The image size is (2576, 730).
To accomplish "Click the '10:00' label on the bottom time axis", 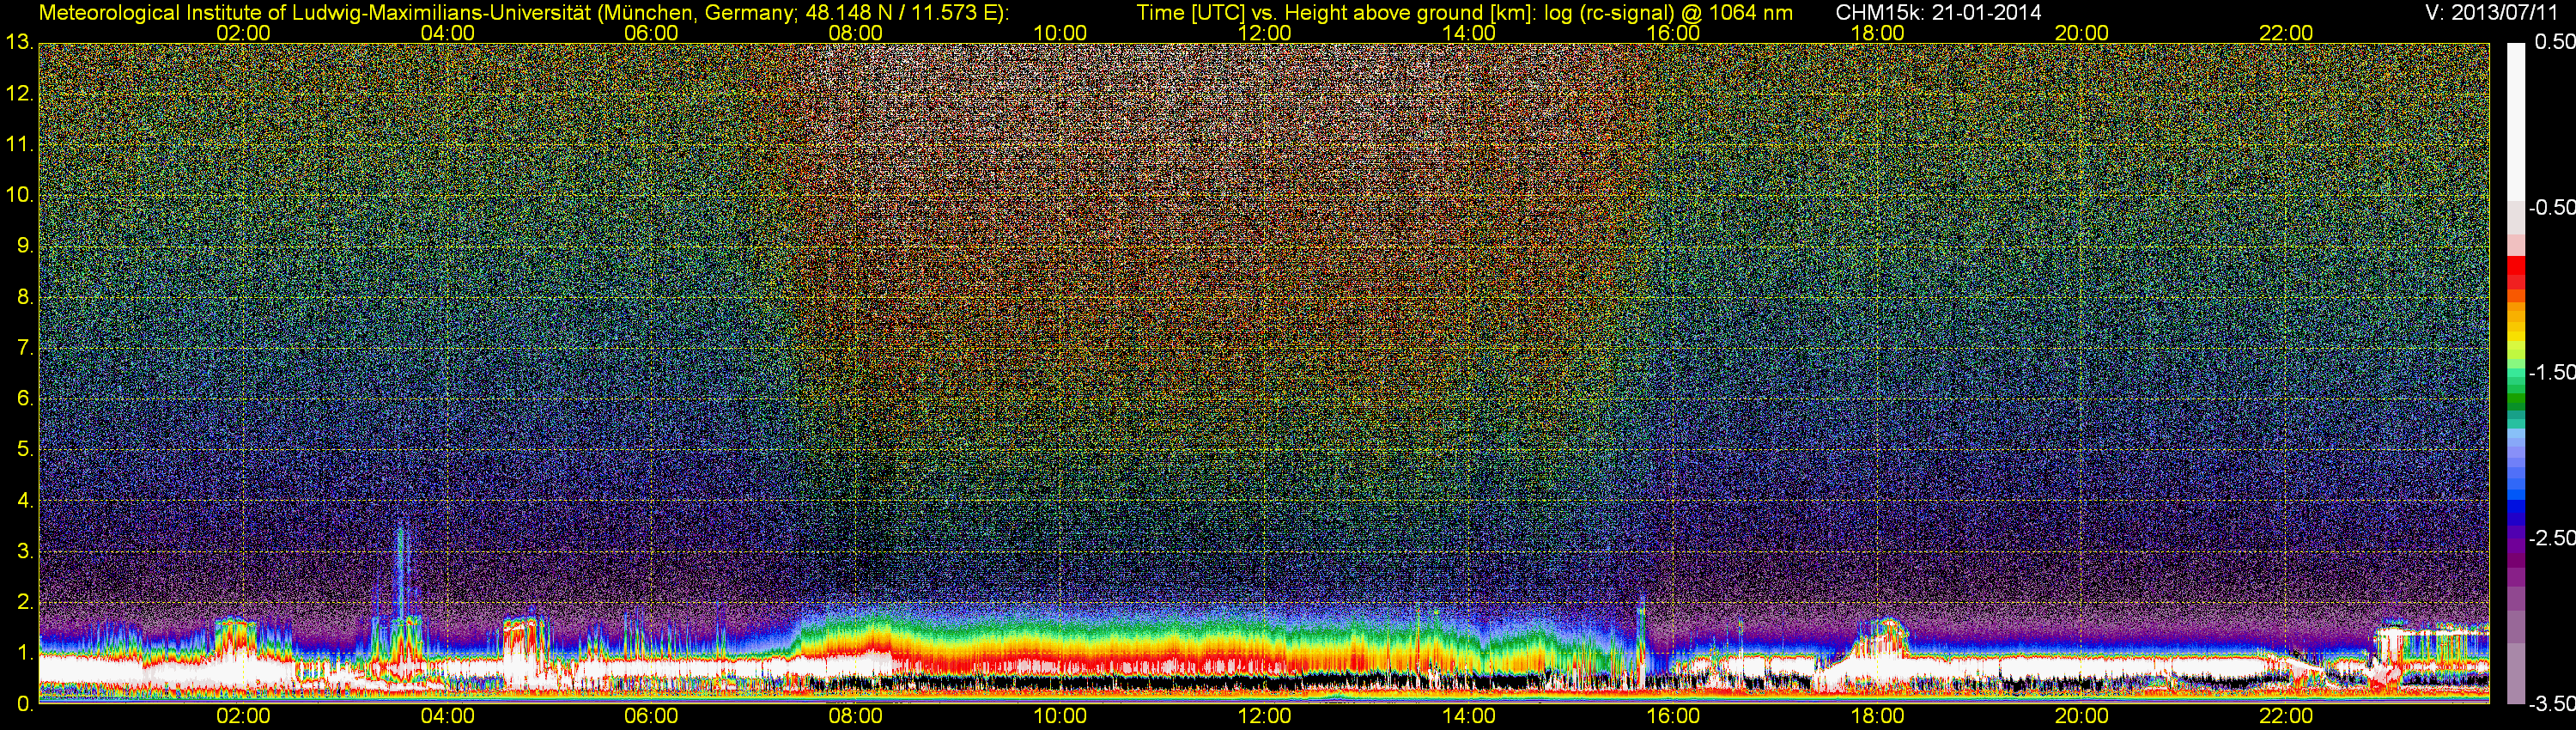I will coord(1060,716).
